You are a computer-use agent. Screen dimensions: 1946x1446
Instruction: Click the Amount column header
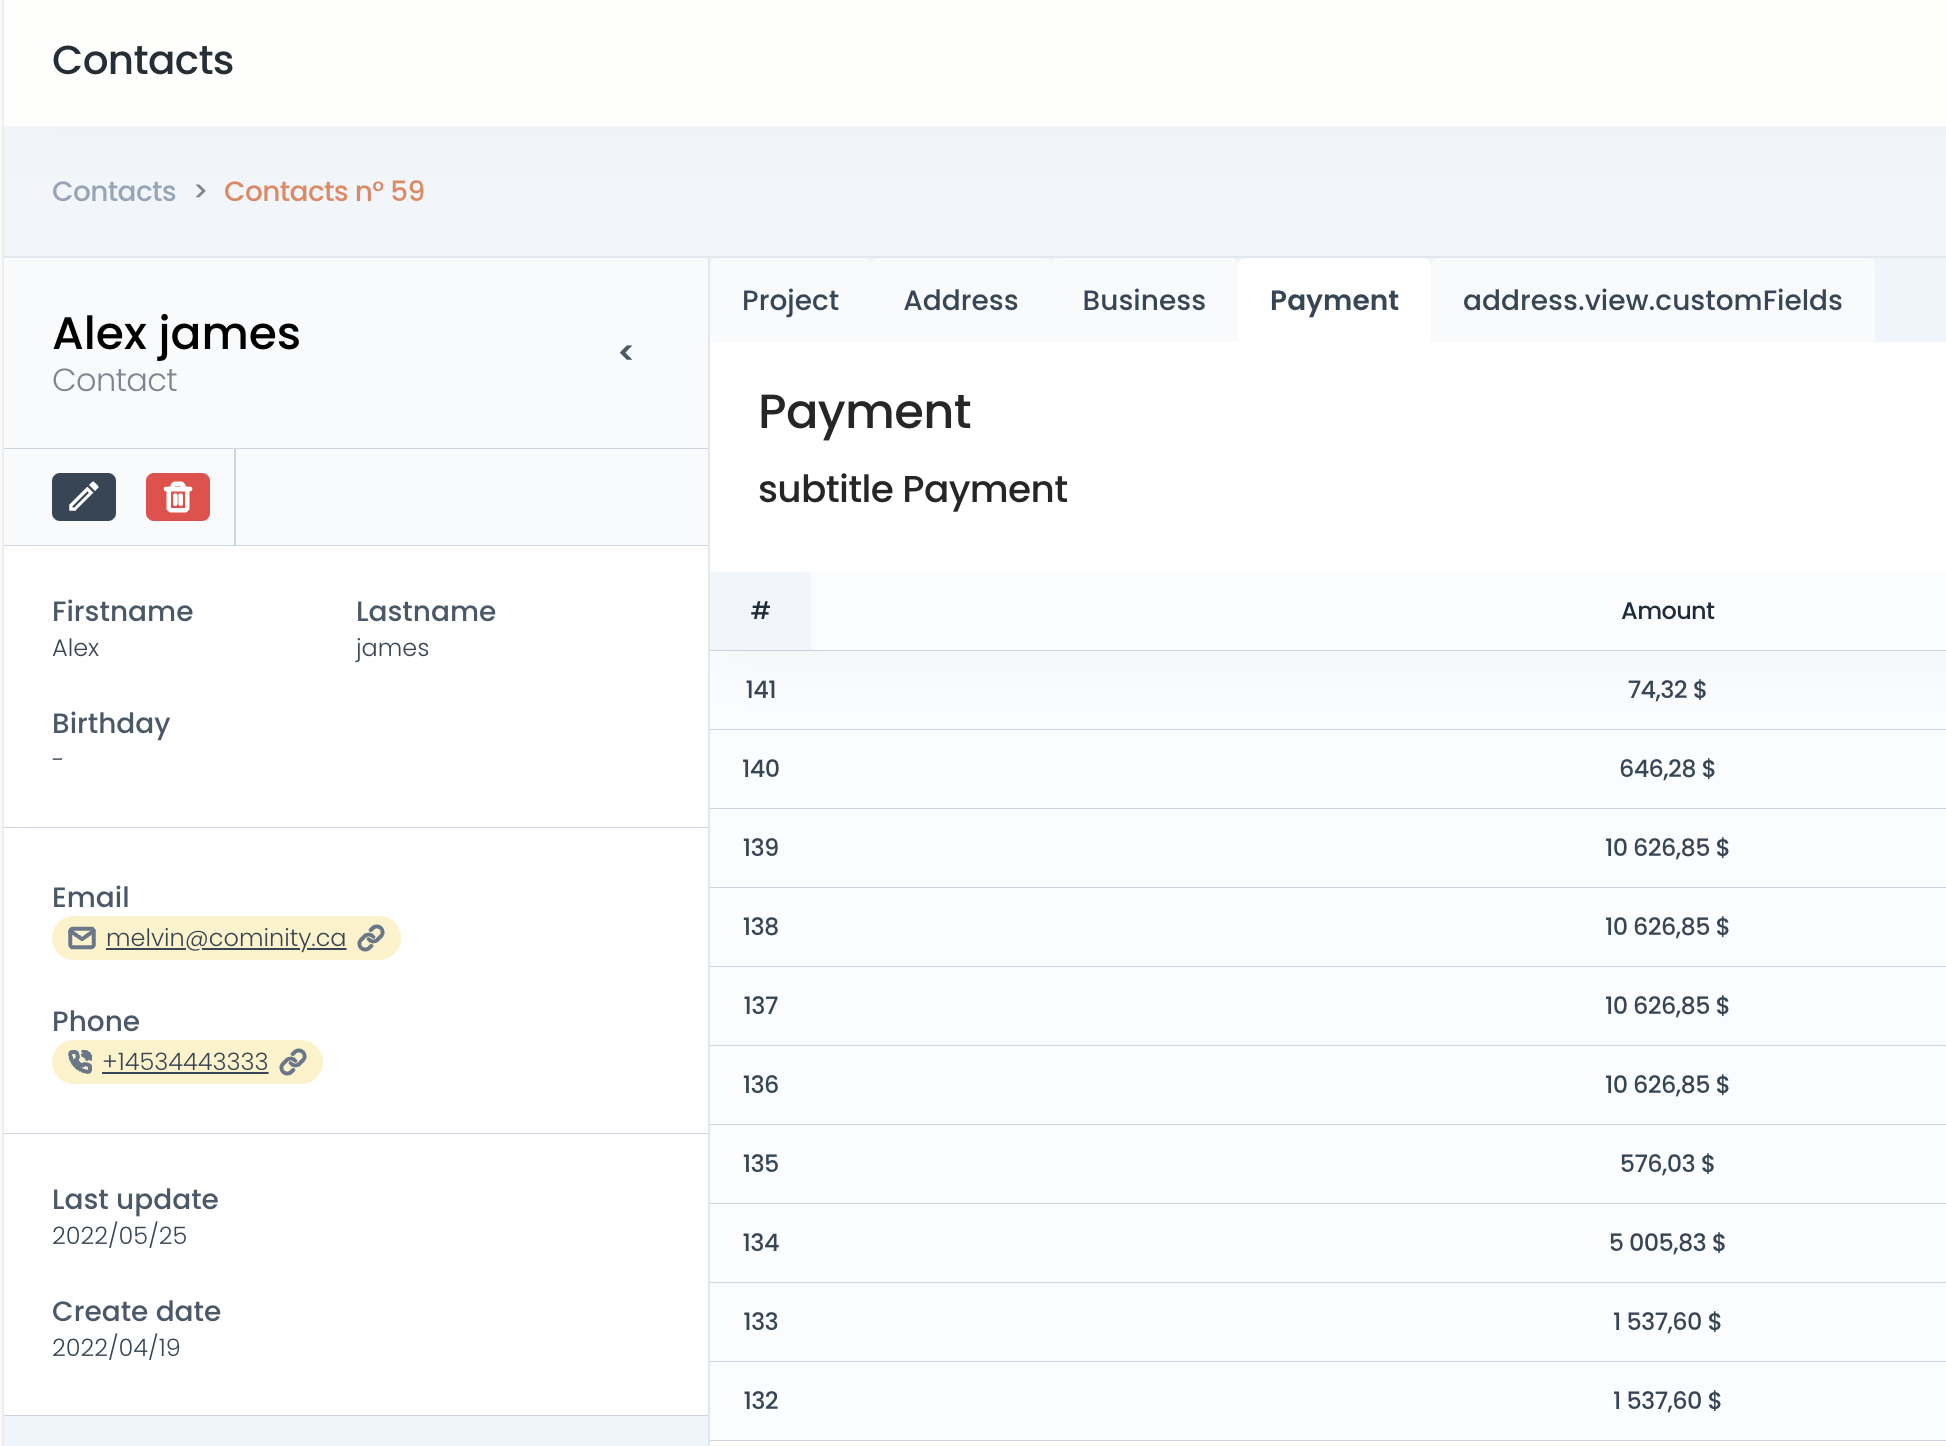pos(1667,611)
